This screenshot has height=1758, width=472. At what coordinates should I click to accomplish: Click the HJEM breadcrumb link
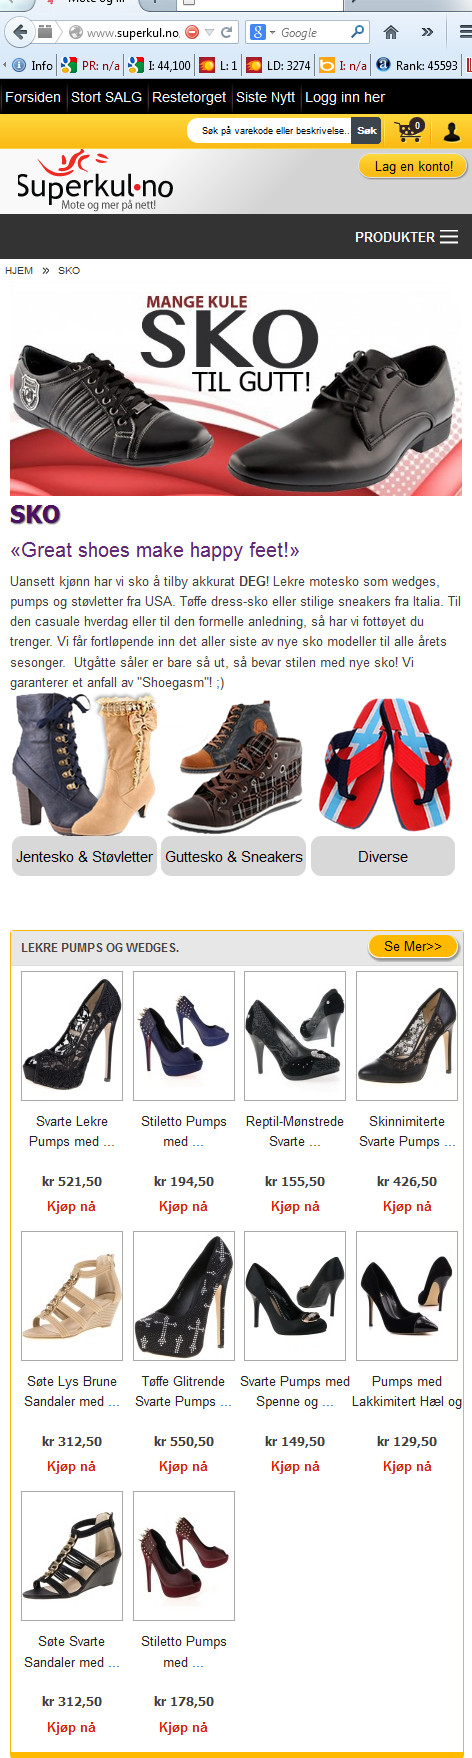pyautogui.click(x=19, y=270)
